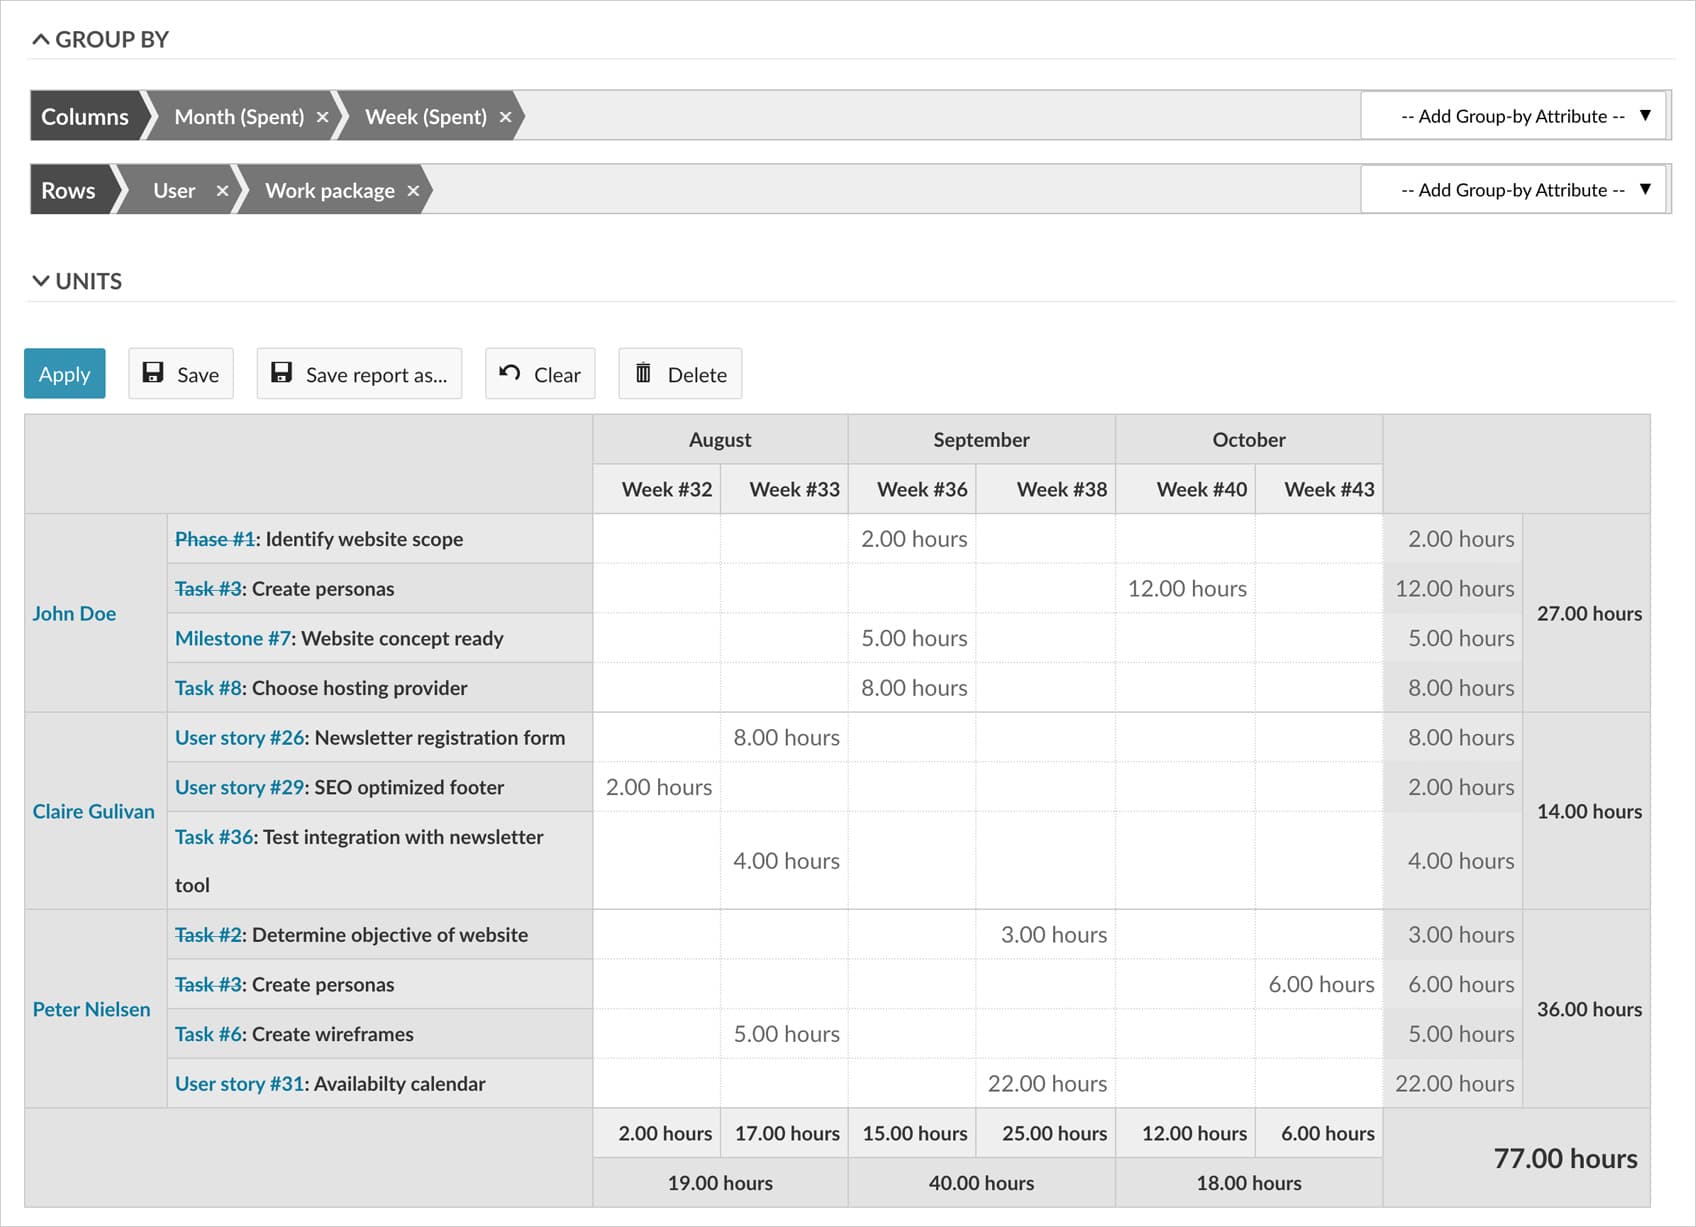Open John Doe's user profile
Viewport: 1696px width, 1227px height.
(74, 613)
